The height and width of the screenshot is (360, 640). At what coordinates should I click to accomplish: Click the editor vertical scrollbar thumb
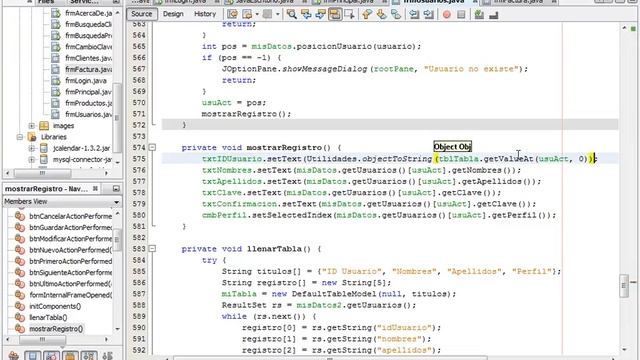(624, 286)
